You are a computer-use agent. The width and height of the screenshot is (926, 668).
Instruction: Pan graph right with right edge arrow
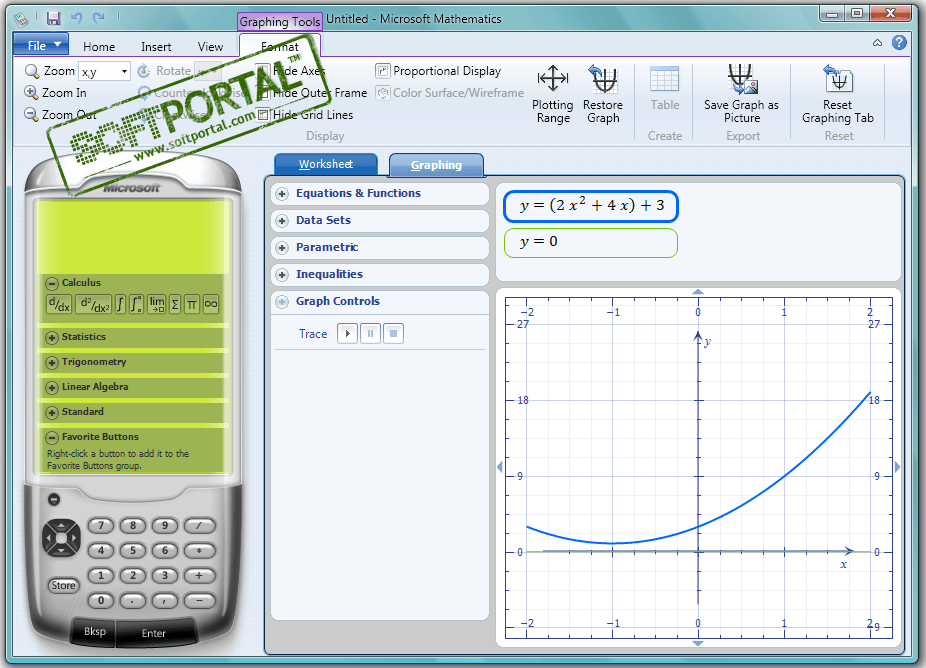point(897,467)
